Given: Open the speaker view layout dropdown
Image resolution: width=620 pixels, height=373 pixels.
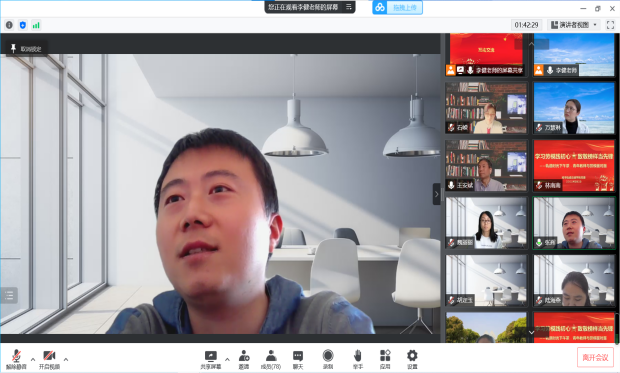Looking at the screenshot, I should click(574, 25).
